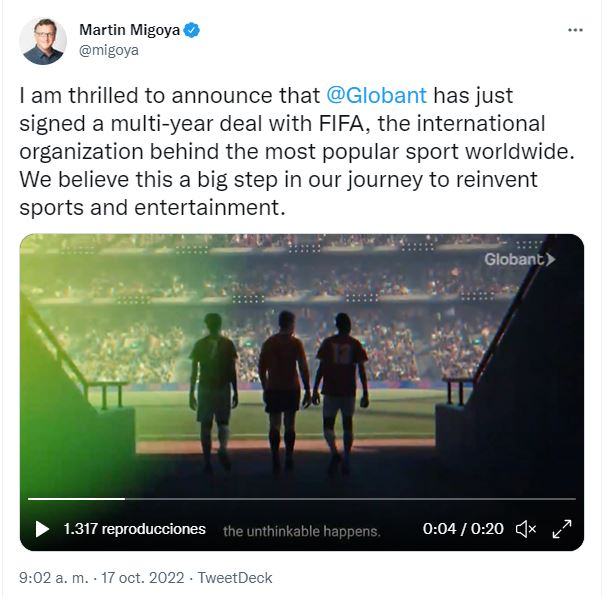
Task: Open Martin Migoya's profile avatar
Action: pos(43,41)
